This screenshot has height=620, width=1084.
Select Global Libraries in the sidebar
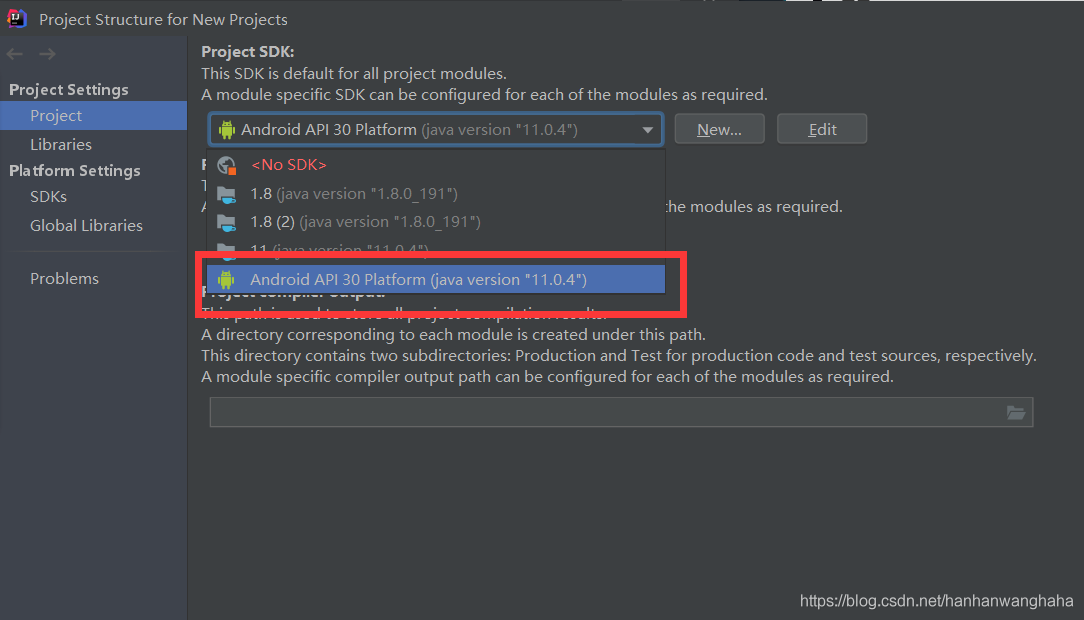(86, 225)
